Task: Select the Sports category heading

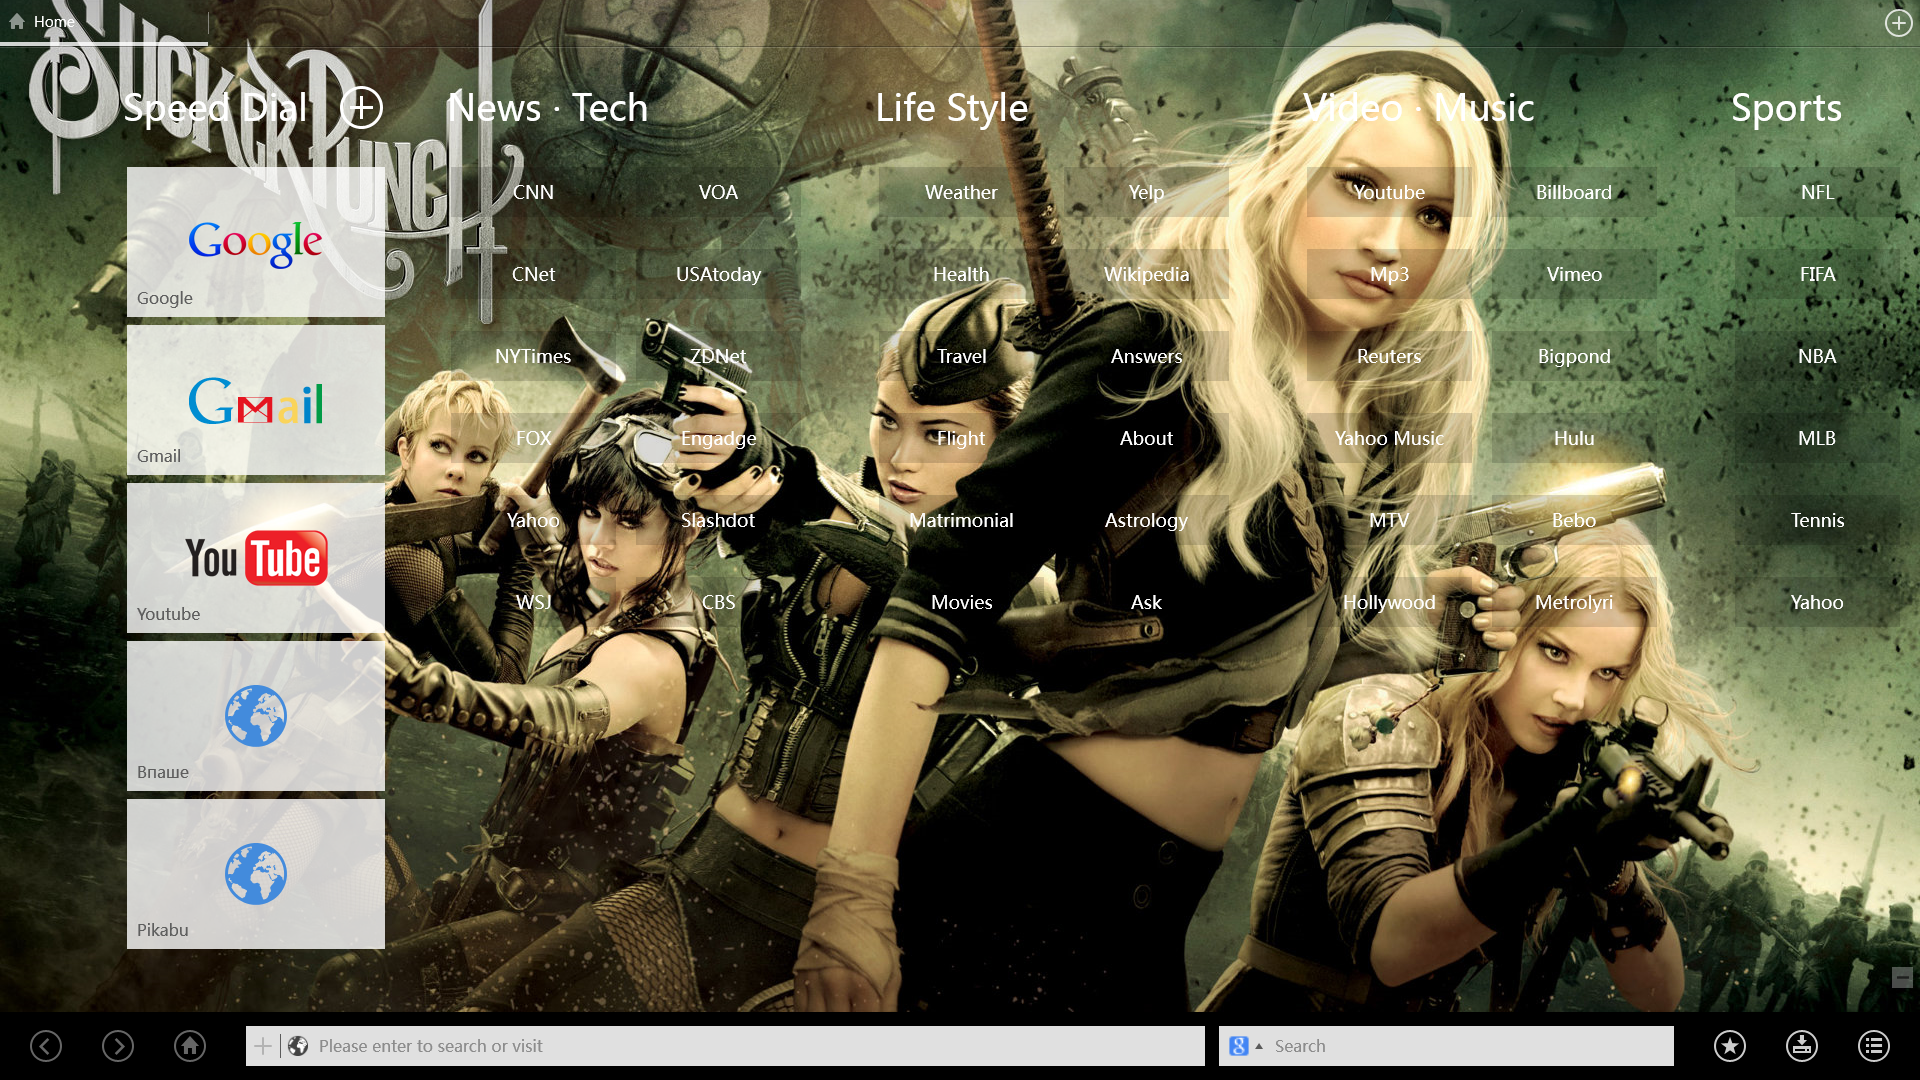Action: click(x=1786, y=108)
